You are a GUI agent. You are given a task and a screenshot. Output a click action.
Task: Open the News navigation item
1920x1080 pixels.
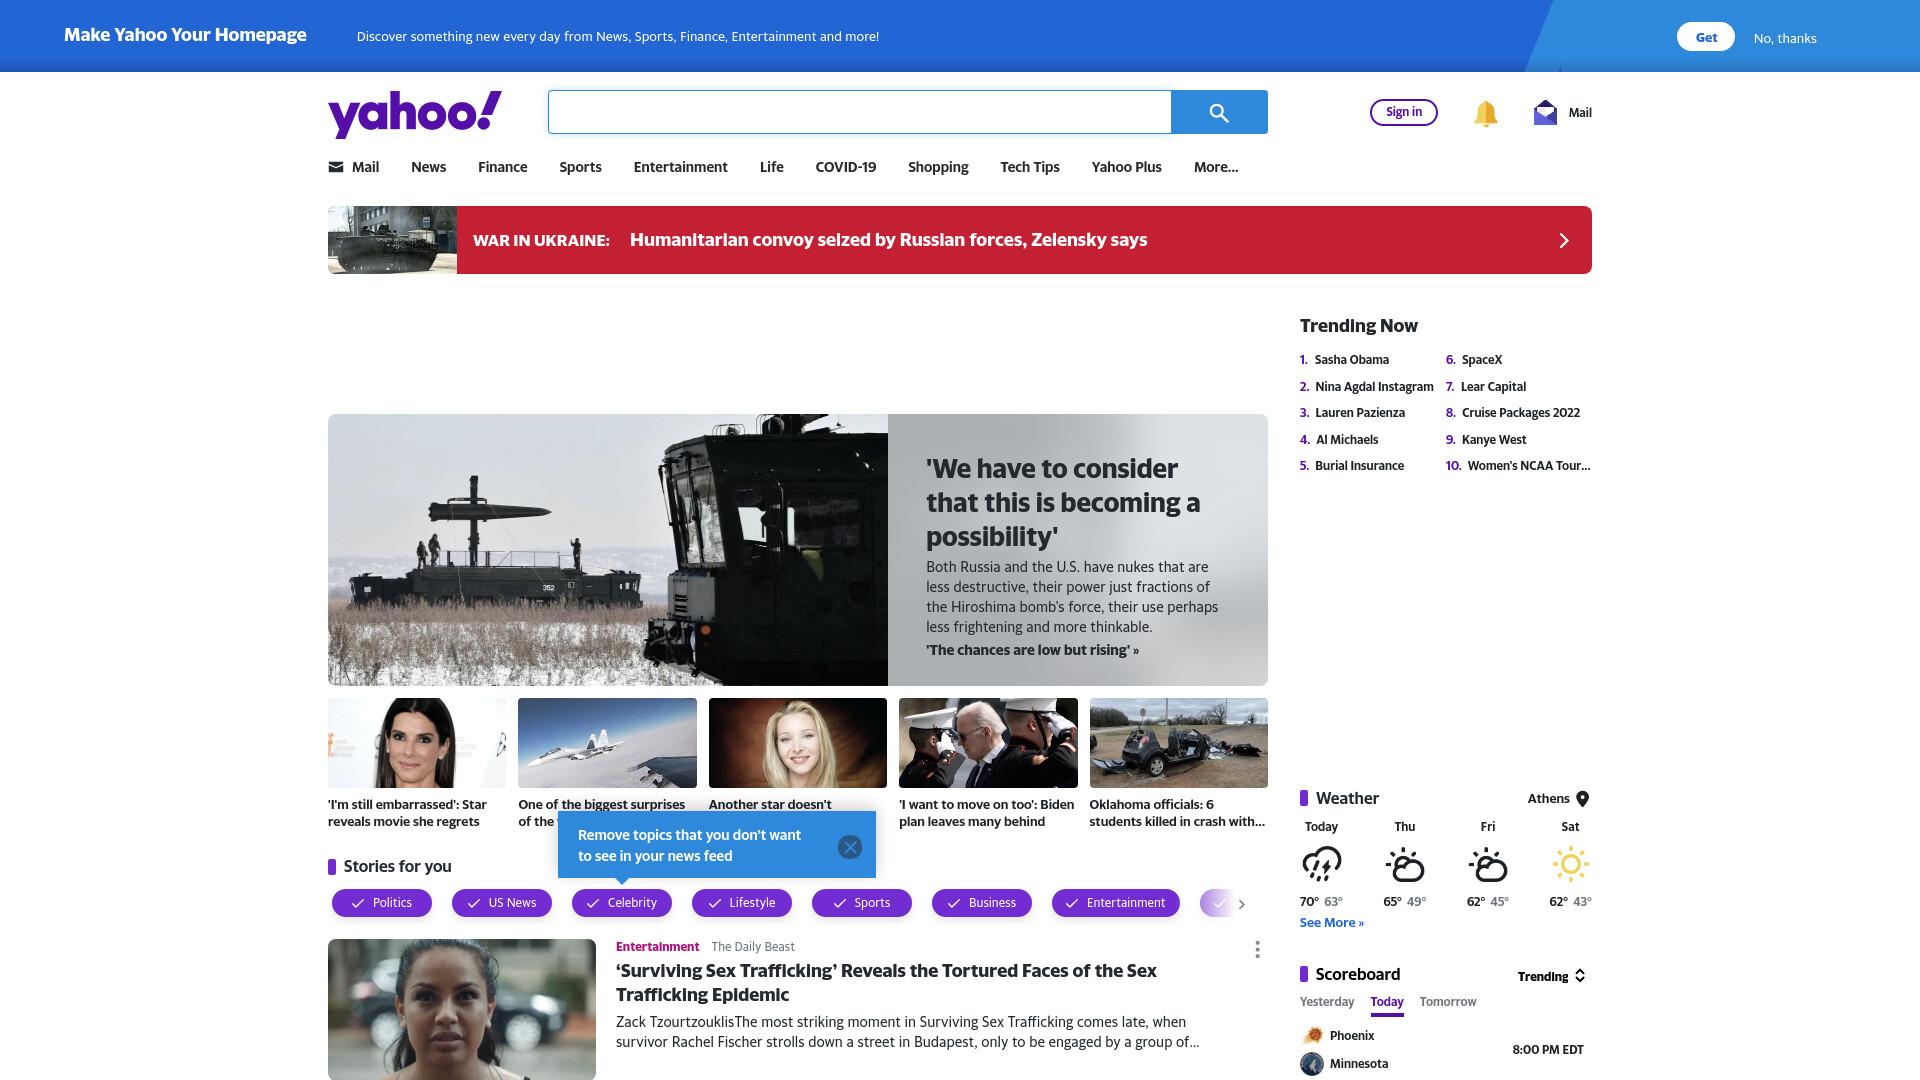428,167
